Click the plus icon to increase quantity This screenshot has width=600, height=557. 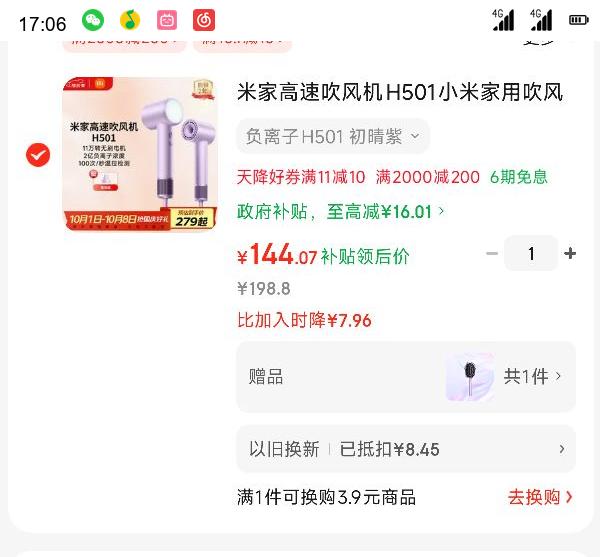coord(570,253)
